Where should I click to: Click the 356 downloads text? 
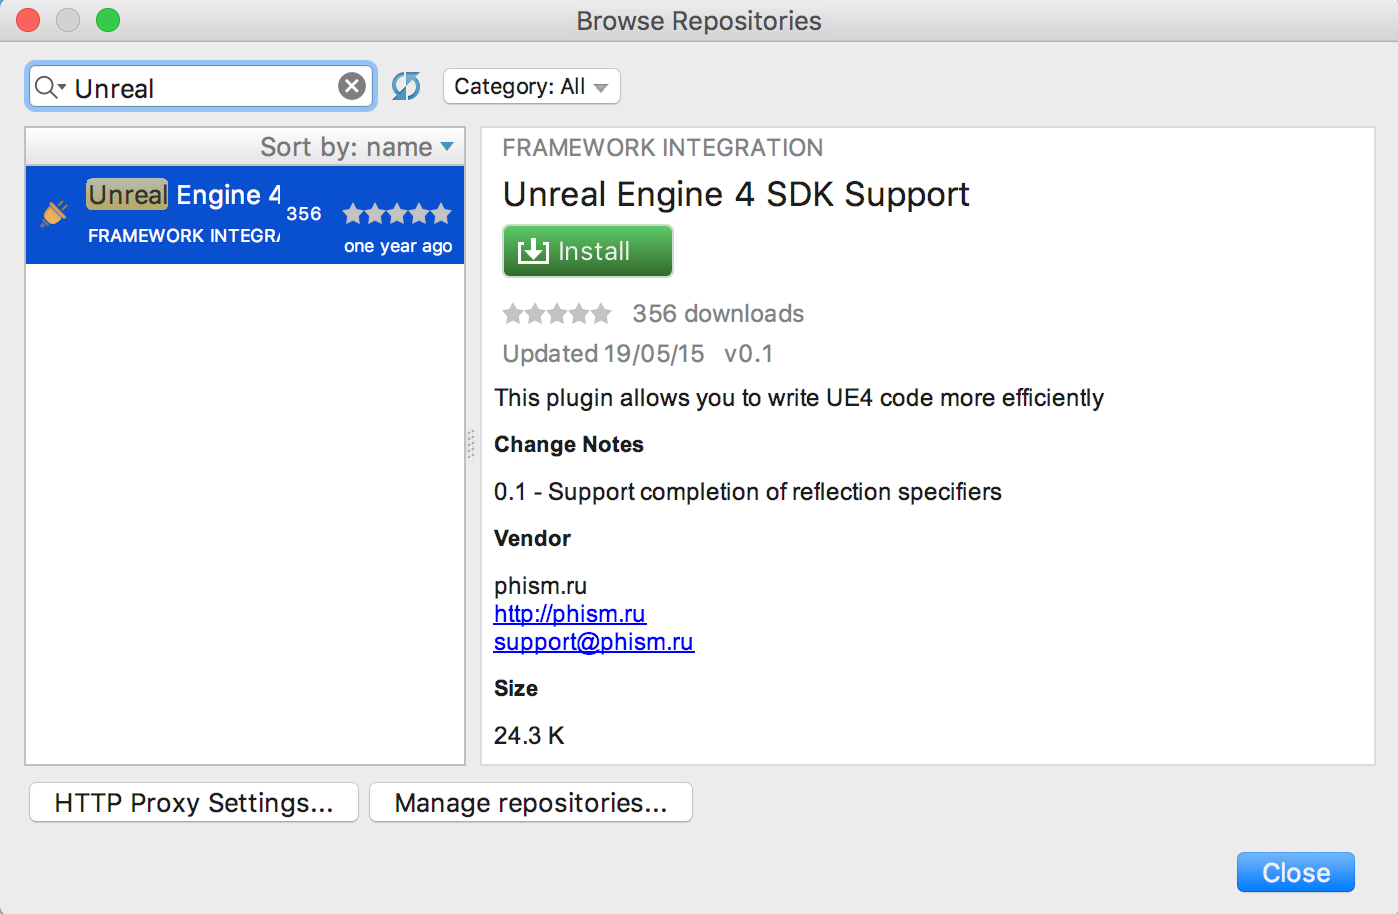point(718,314)
